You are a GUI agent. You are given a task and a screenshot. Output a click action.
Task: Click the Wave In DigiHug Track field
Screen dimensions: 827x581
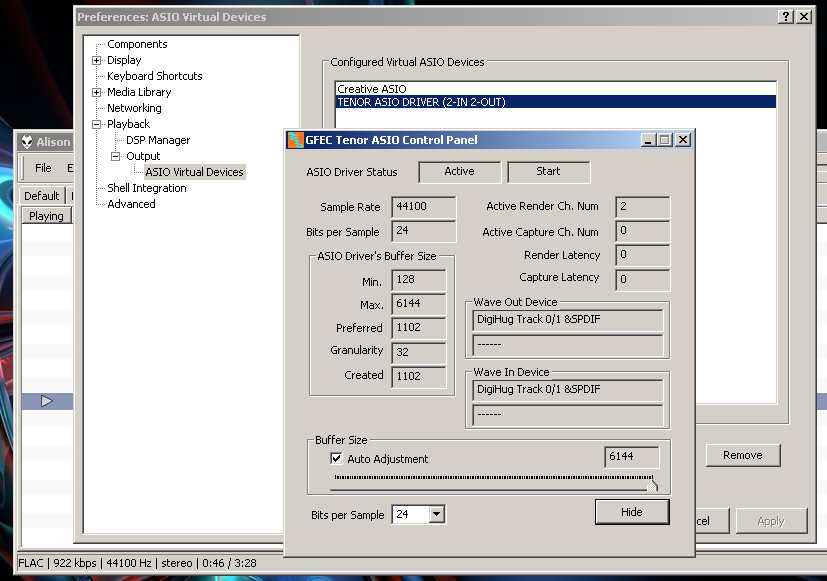click(x=568, y=390)
